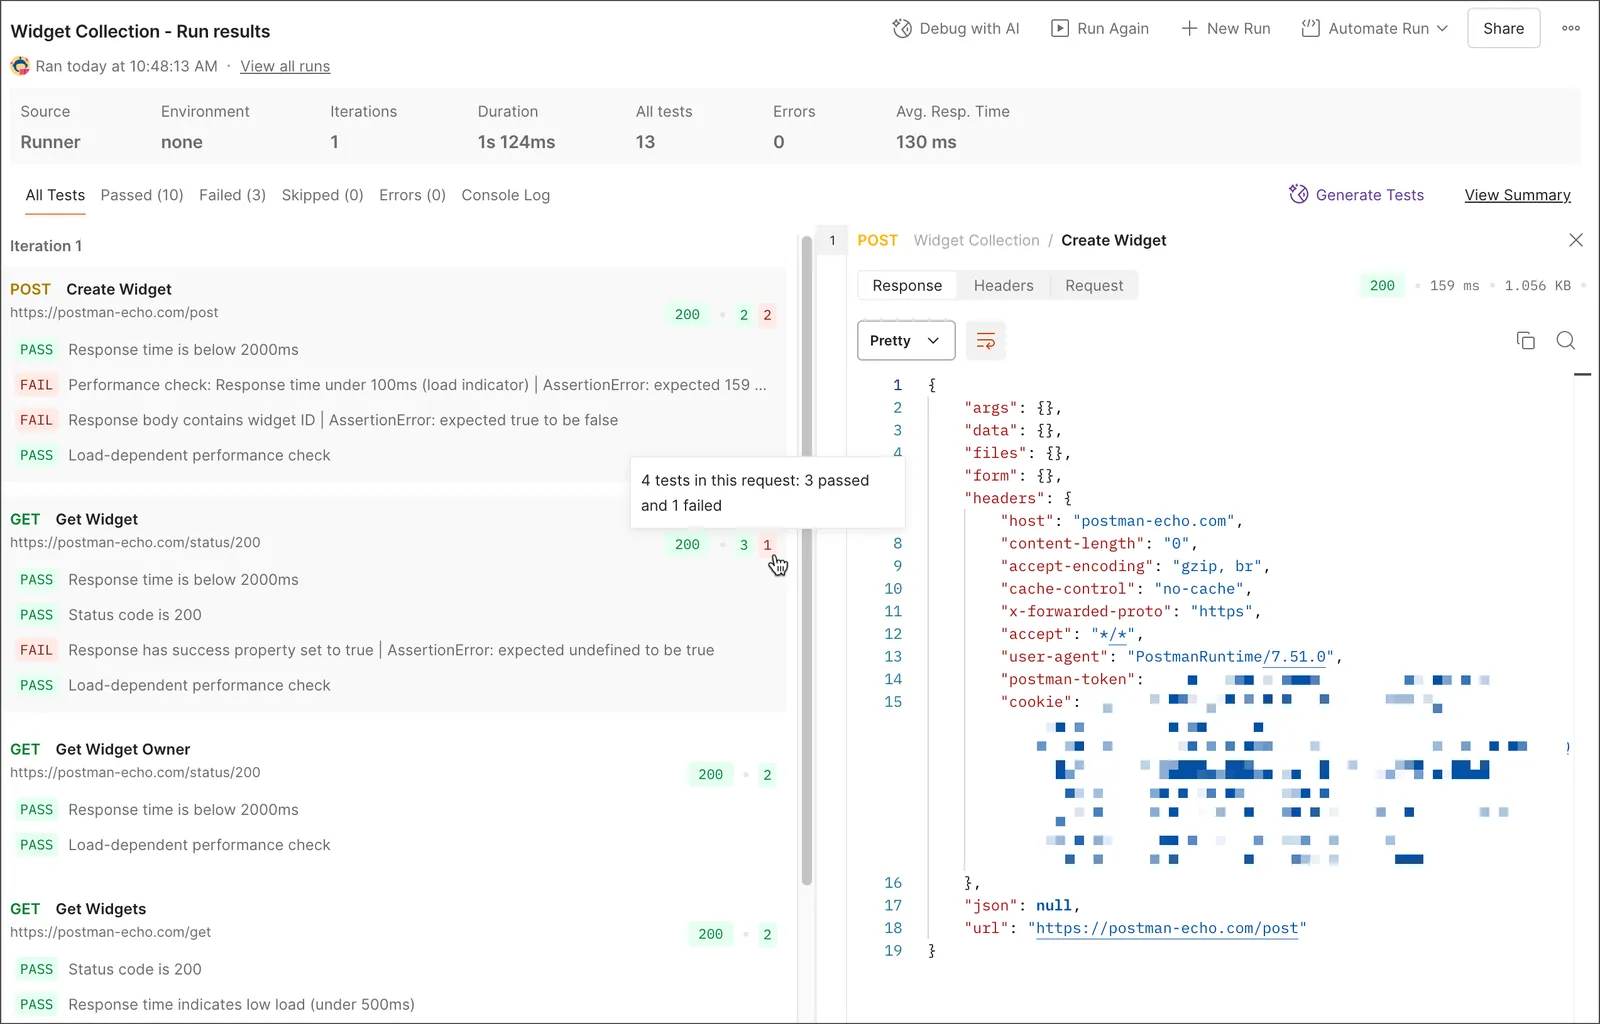
Task: Open the View Summary link
Action: pos(1517,195)
